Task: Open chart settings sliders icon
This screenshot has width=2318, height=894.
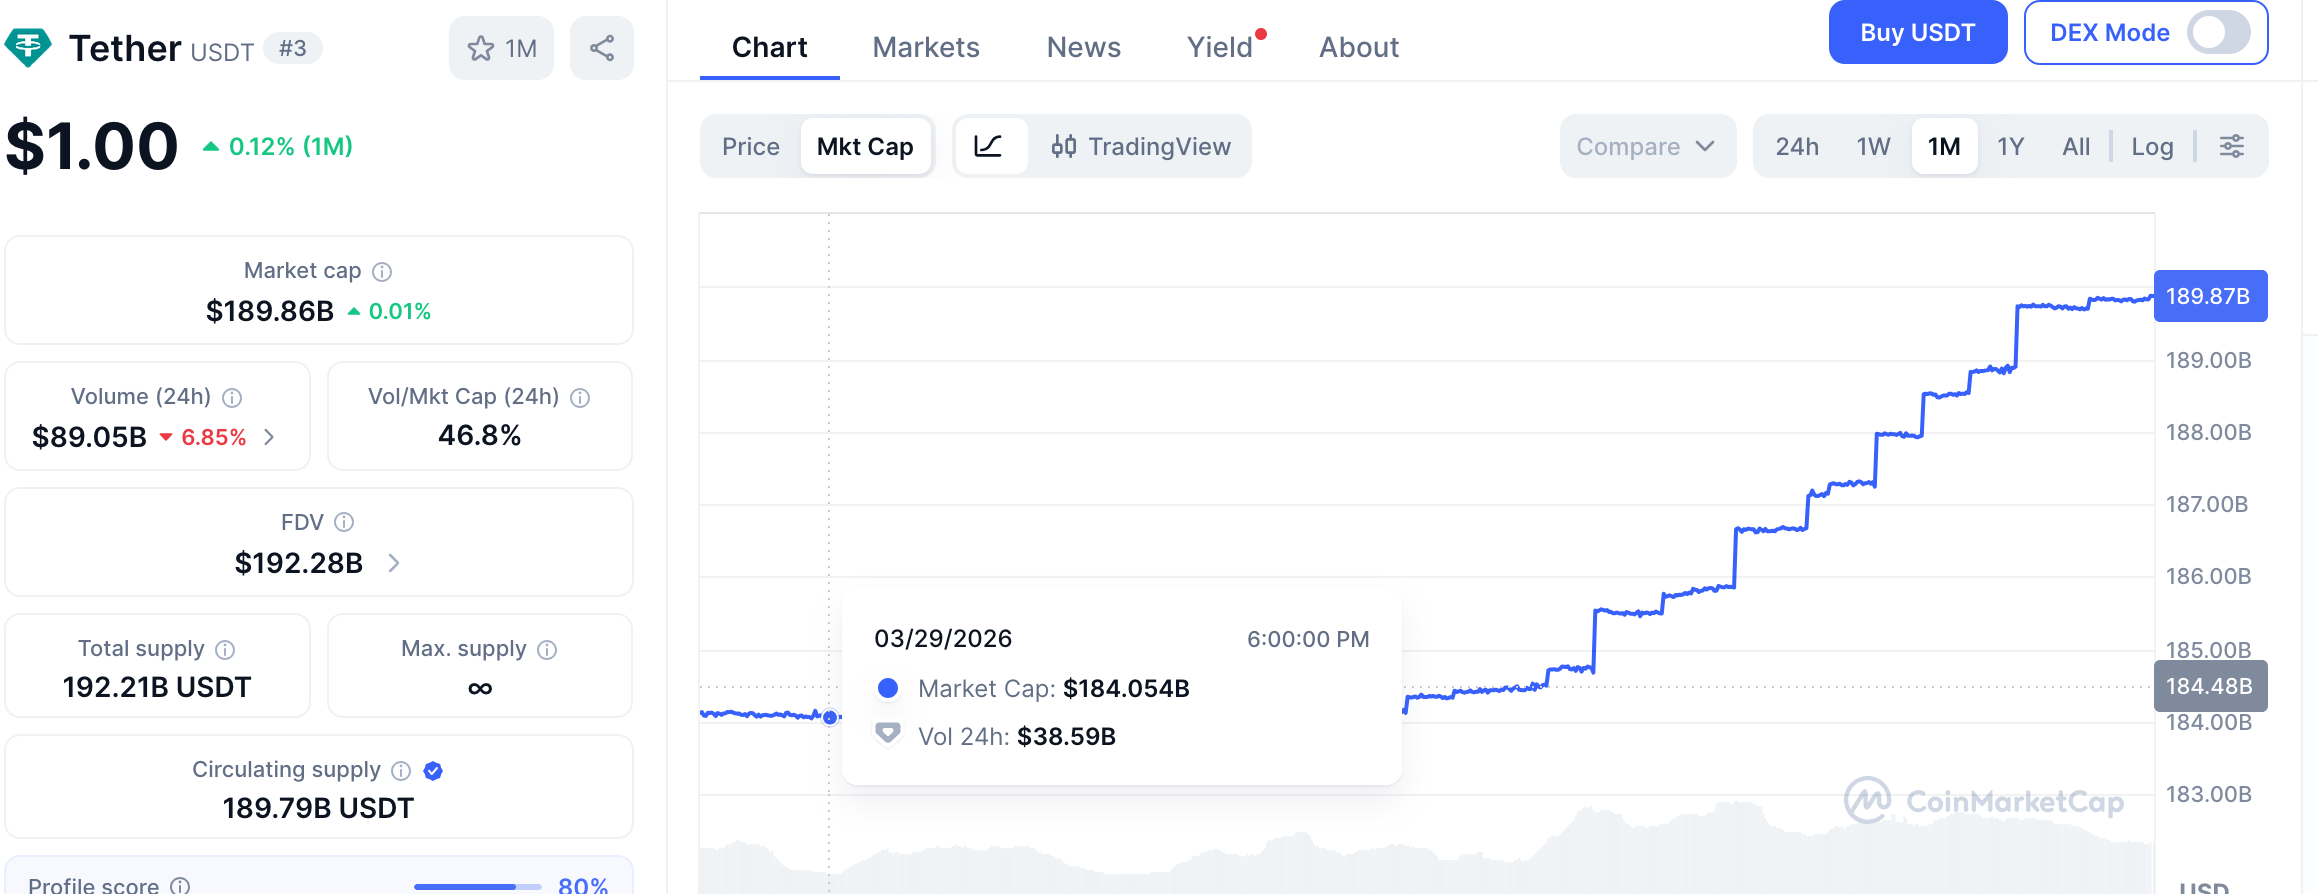Action: (x=2232, y=146)
